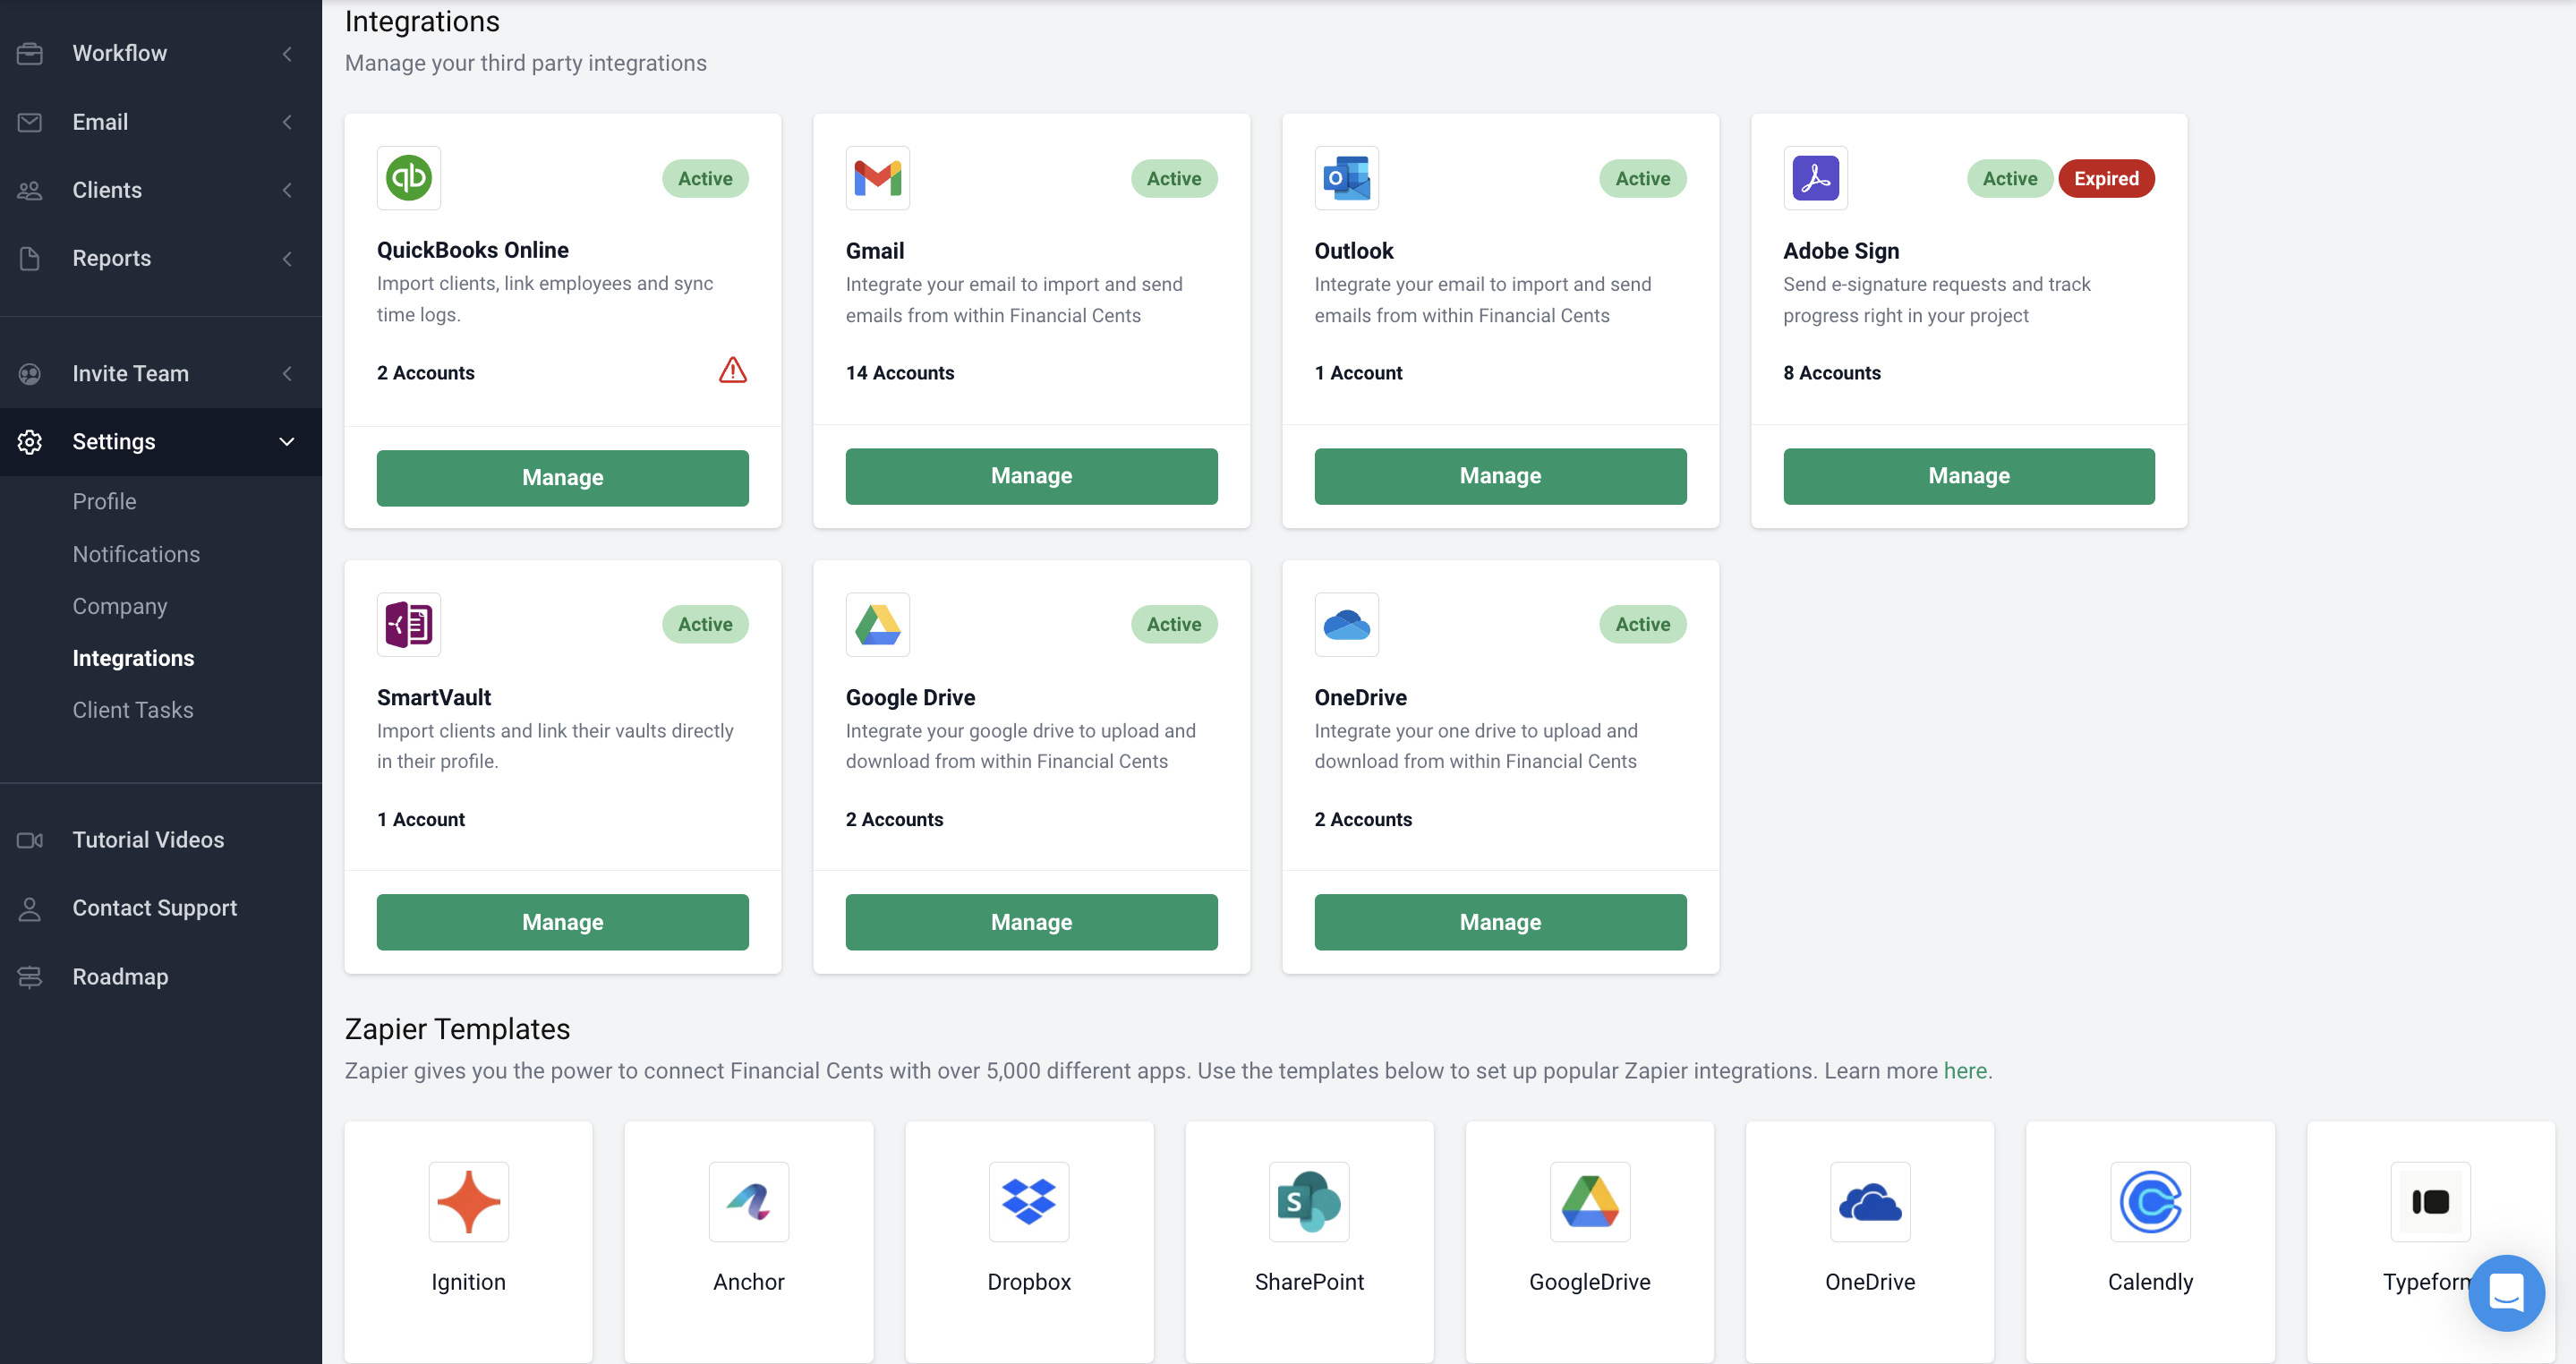This screenshot has height=1364, width=2576.
Task: Manage the Google Drive integration
Action: point(1031,922)
